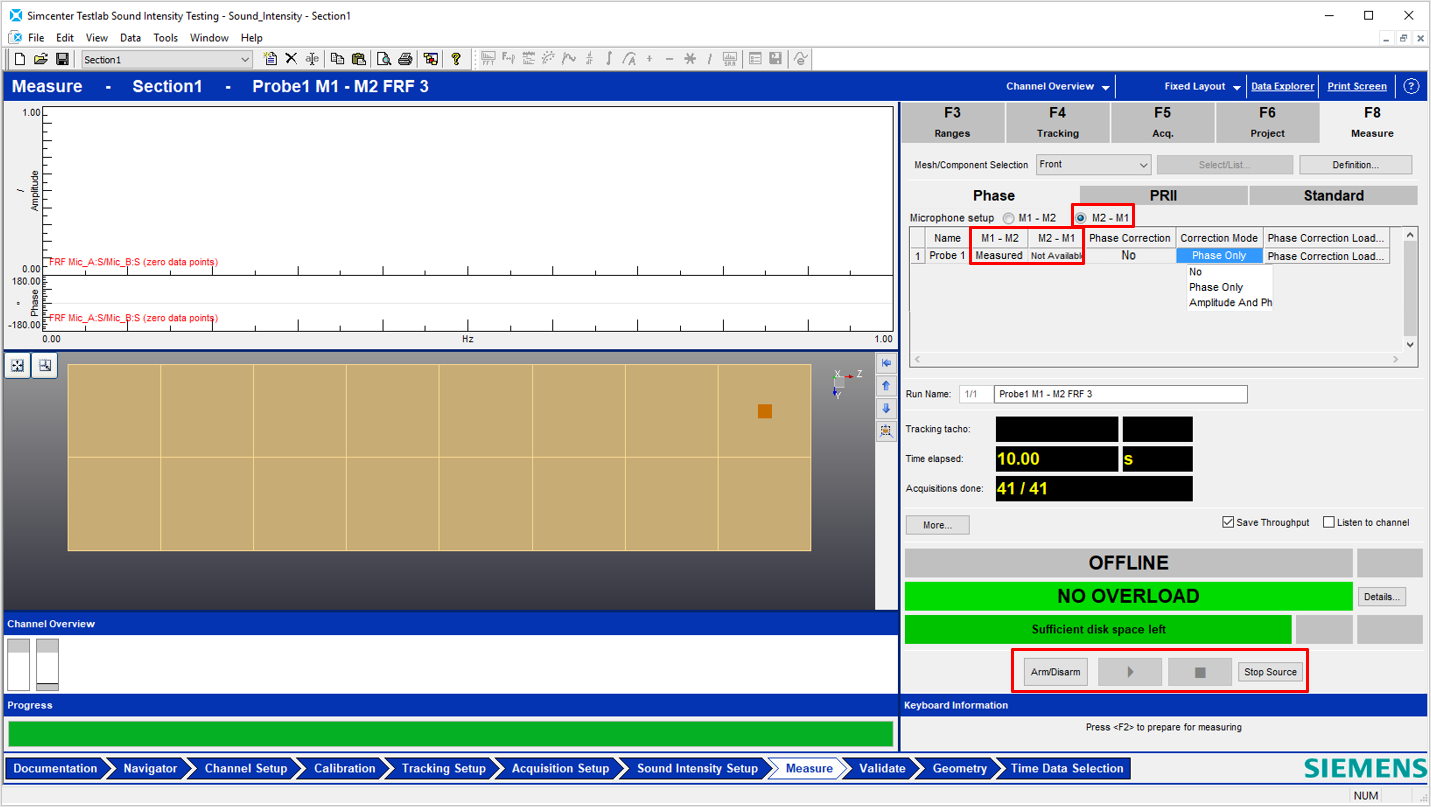Switch to the F5 Acq. tab
Image resolution: width=1431 pixels, height=807 pixels.
click(1162, 123)
